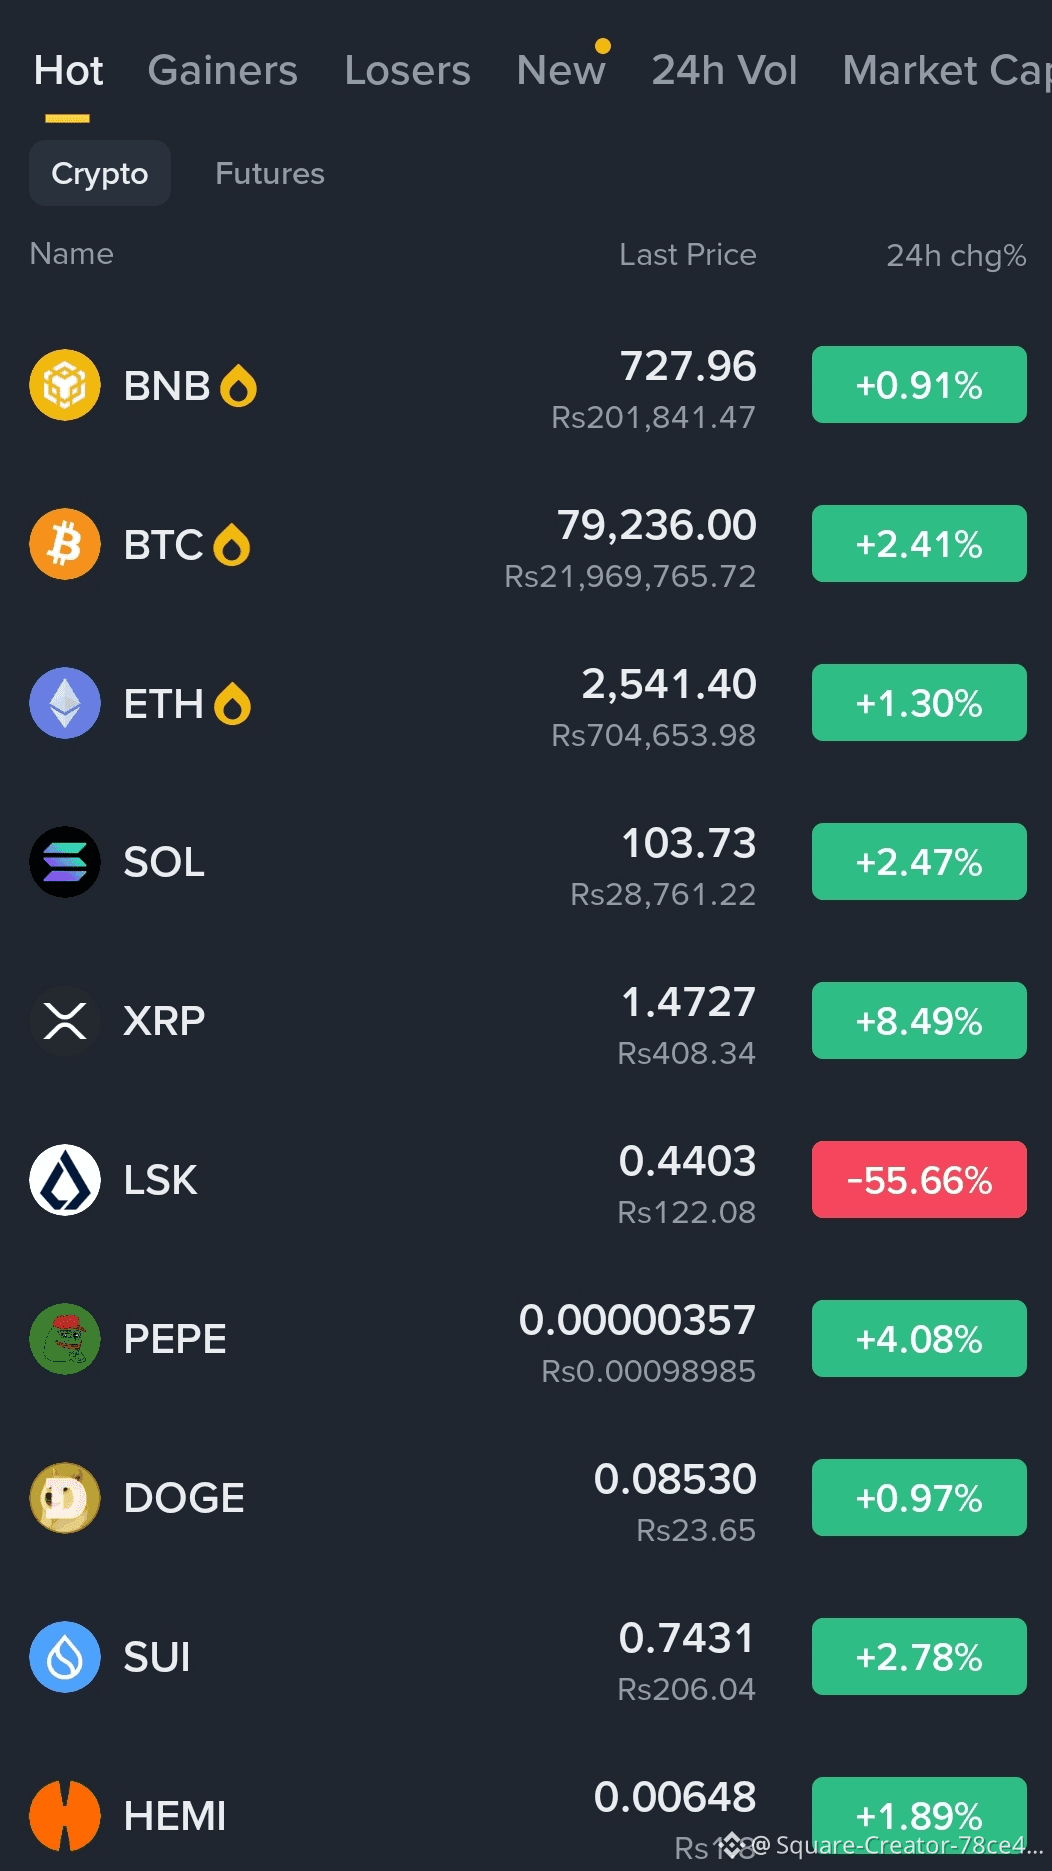The width and height of the screenshot is (1052, 1871).
Task: Switch to the Losers tab
Action: click(407, 71)
